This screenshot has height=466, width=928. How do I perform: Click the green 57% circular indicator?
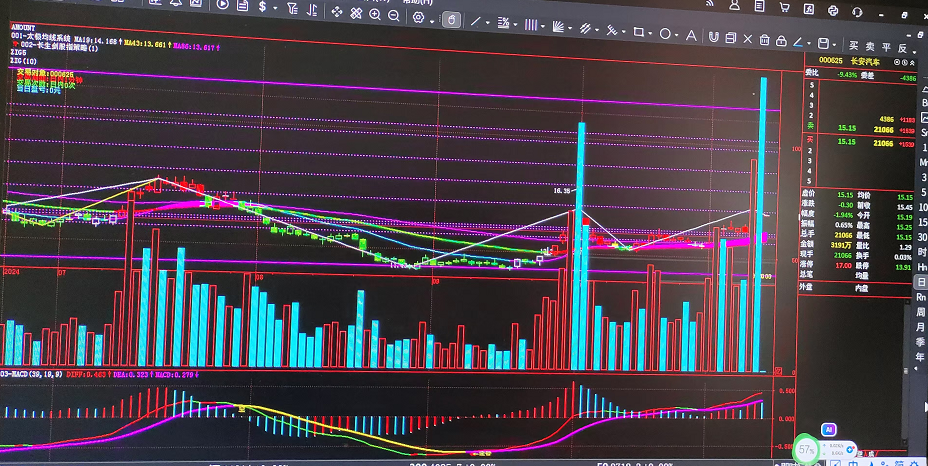coord(806,449)
